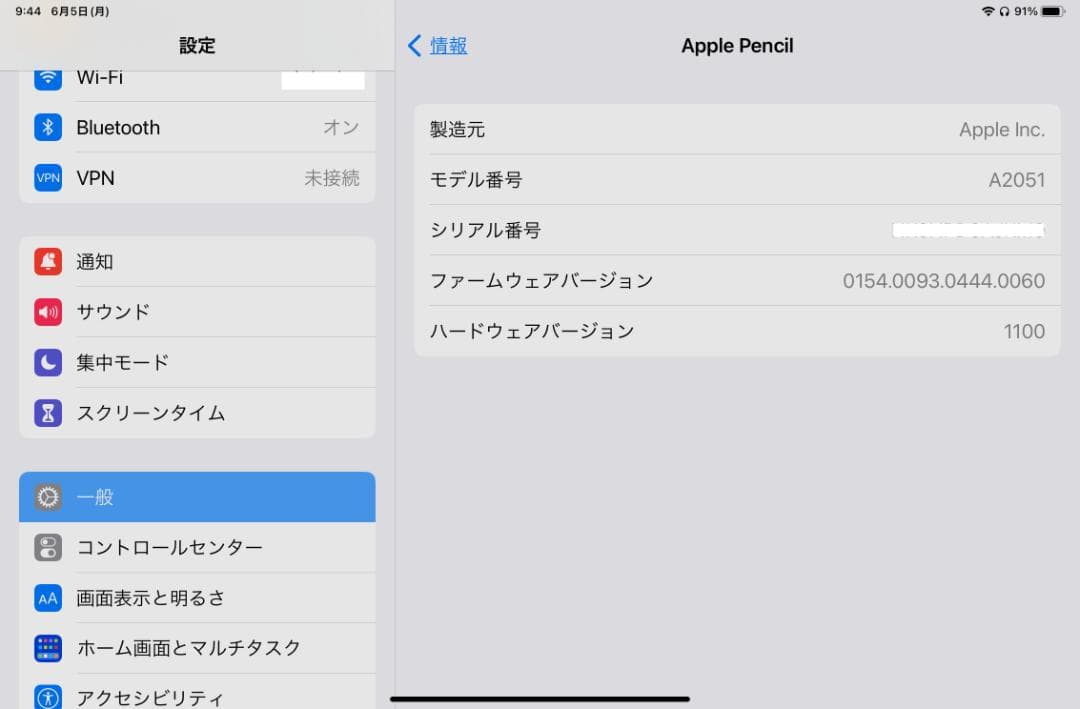Click the 一般 gear icon
Screen dimensions: 1080x709
pos(47,497)
